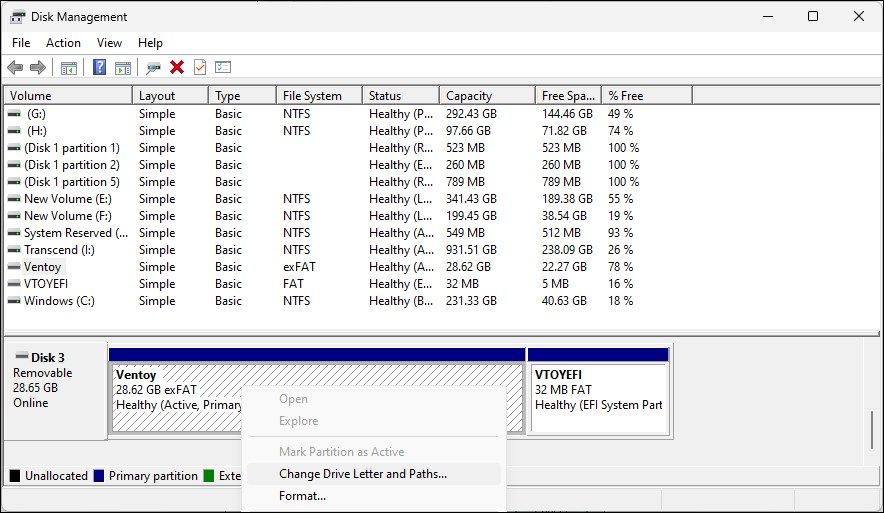Sort by the Capacity column header
884x513 pixels.
click(x=469, y=96)
